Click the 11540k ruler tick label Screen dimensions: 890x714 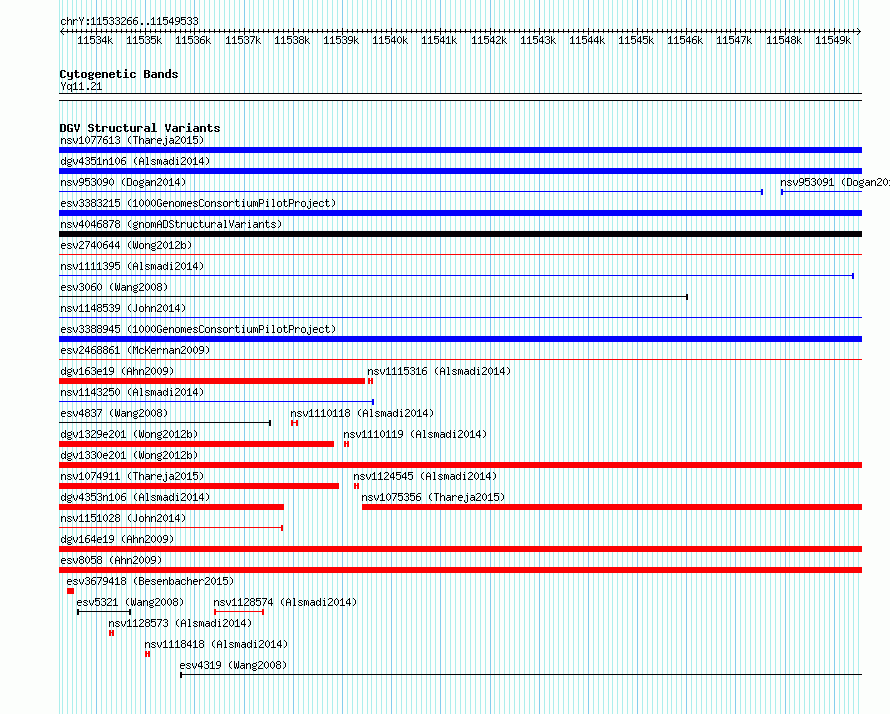390,40
